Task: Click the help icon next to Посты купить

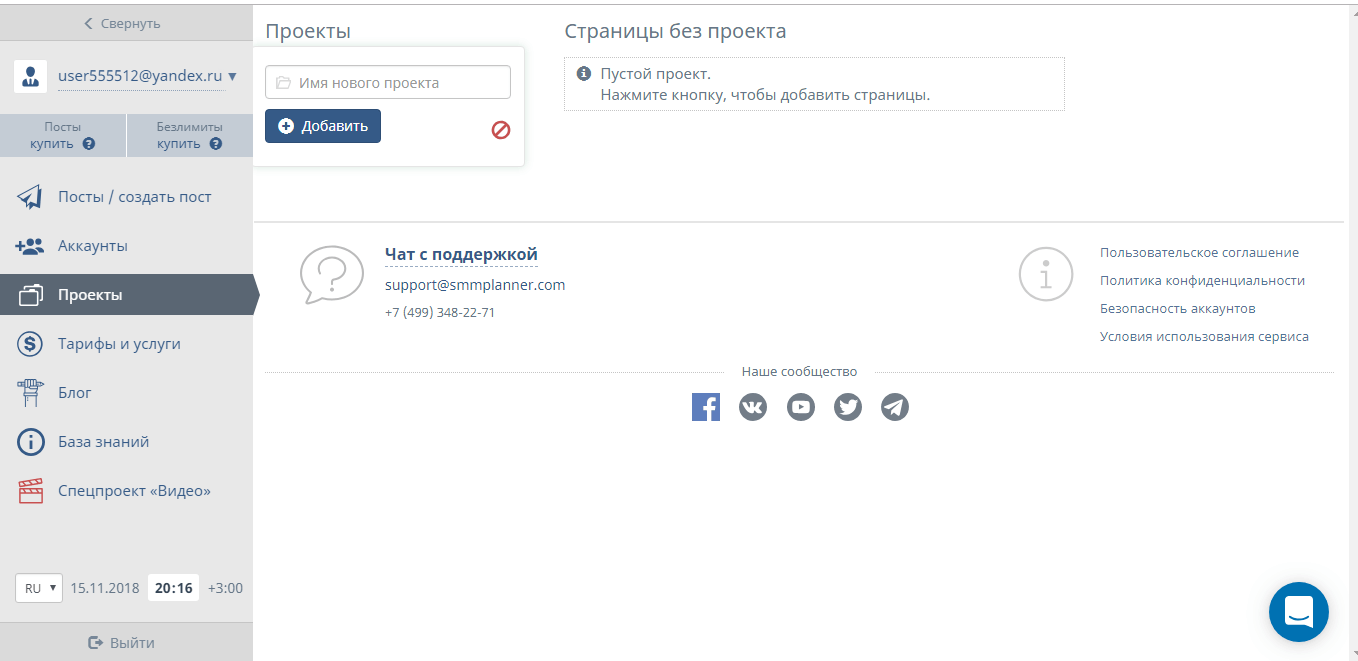Action: [89, 144]
